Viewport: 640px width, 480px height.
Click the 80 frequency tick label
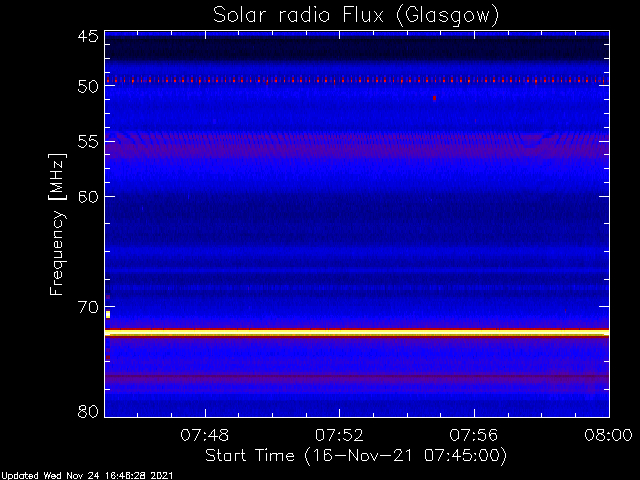[88, 411]
